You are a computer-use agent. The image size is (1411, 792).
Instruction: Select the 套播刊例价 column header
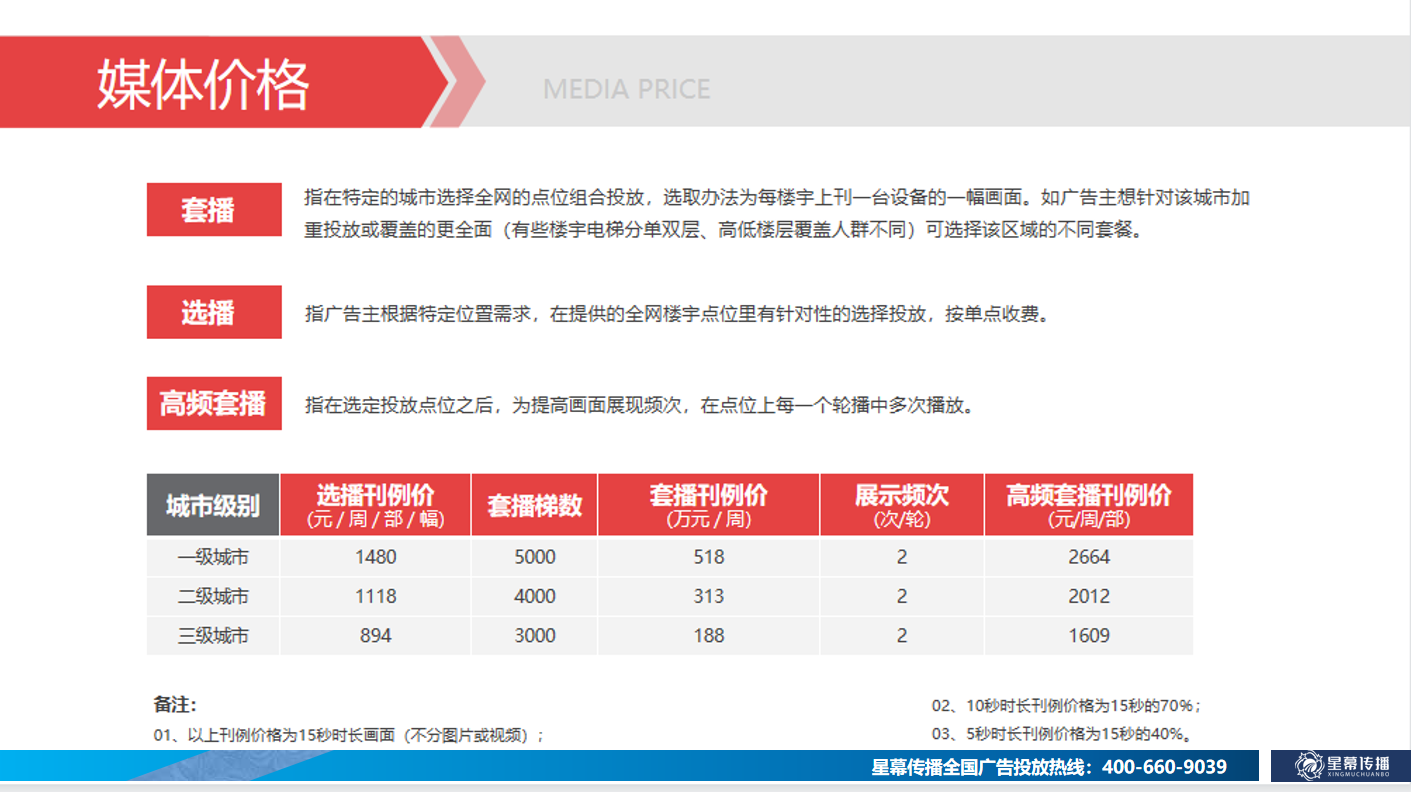point(708,505)
